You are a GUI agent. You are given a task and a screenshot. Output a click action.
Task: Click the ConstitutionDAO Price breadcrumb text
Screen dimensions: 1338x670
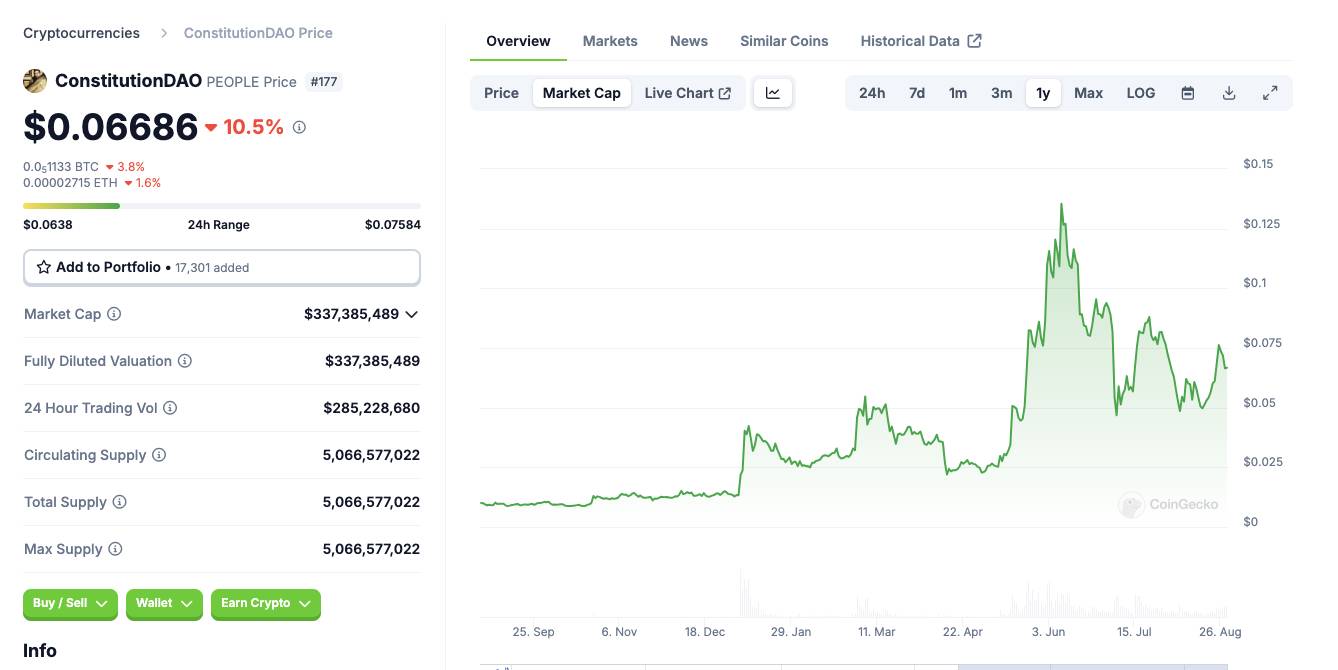258,33
